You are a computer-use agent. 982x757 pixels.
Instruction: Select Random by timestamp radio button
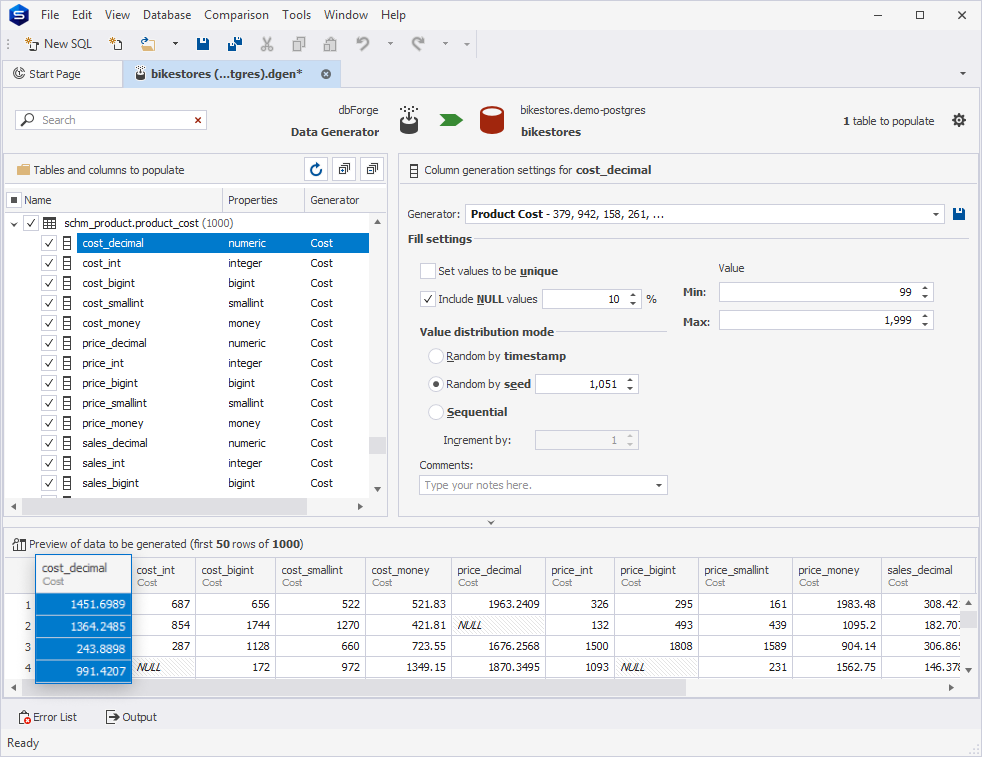(x=436, y=356)
